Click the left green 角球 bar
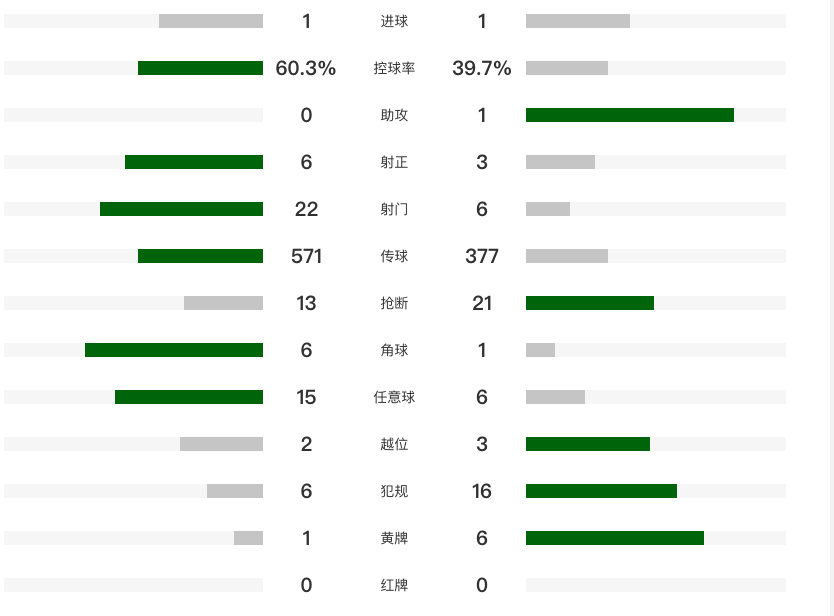Viewport: 834px width, 616px height. [x=174, y=350]
